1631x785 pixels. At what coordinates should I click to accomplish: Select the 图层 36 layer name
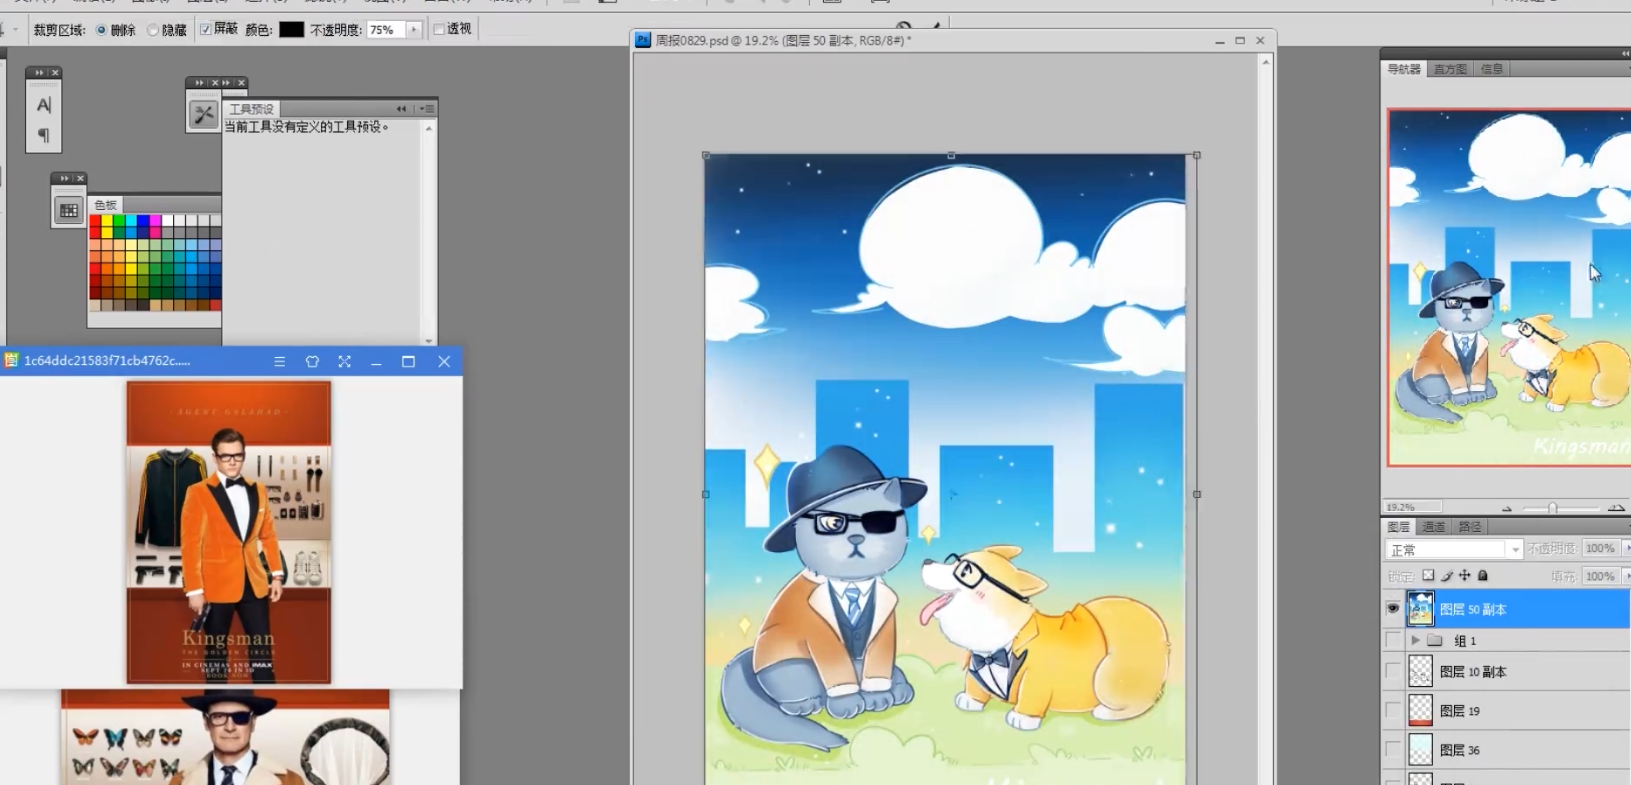click(1460, 750)
